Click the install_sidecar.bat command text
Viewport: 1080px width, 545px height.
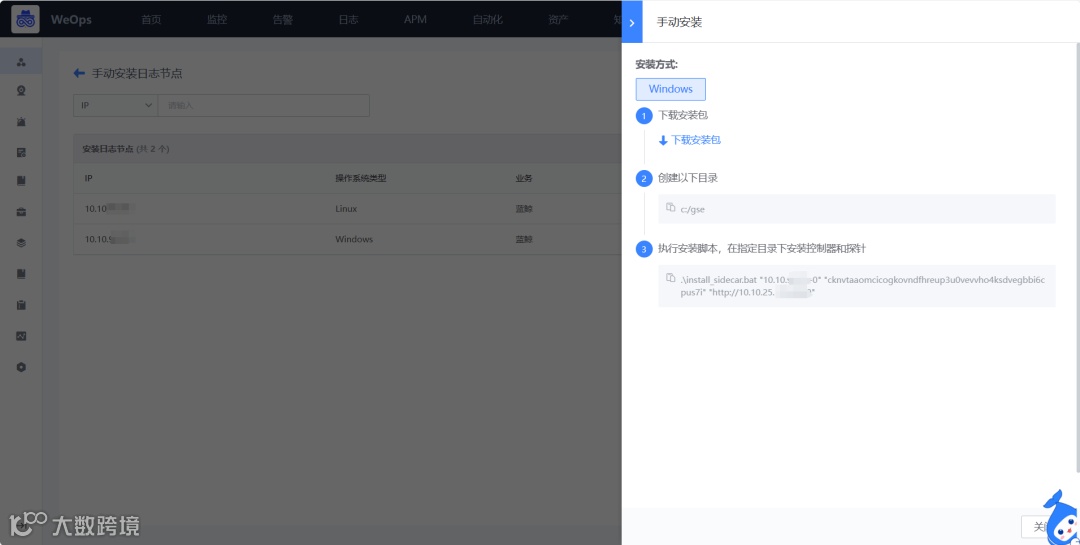pos(862,286)
